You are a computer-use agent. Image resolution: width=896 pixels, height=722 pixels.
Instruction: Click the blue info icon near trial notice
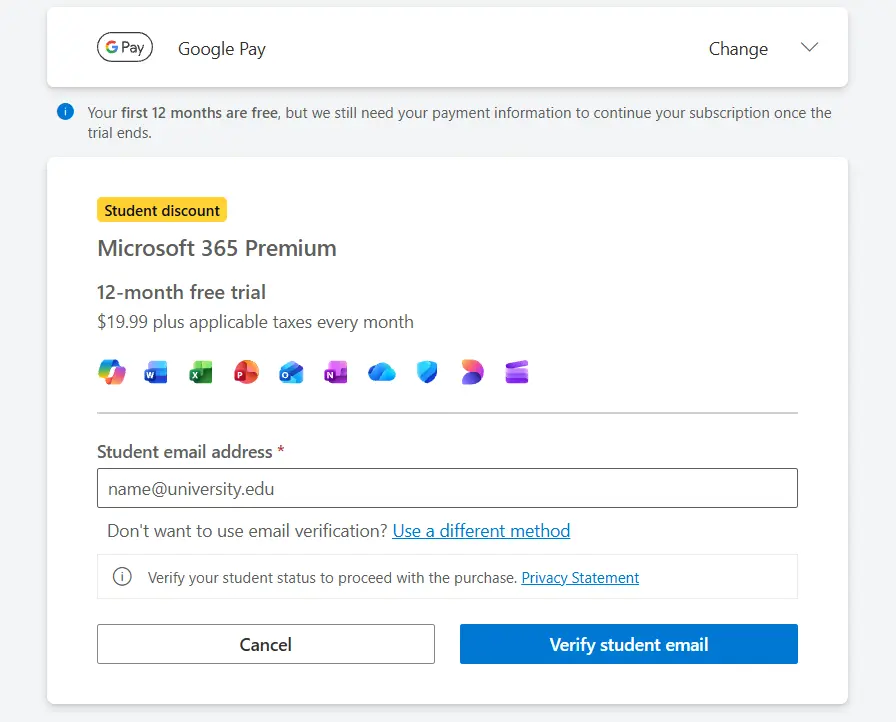coord(65,111)
